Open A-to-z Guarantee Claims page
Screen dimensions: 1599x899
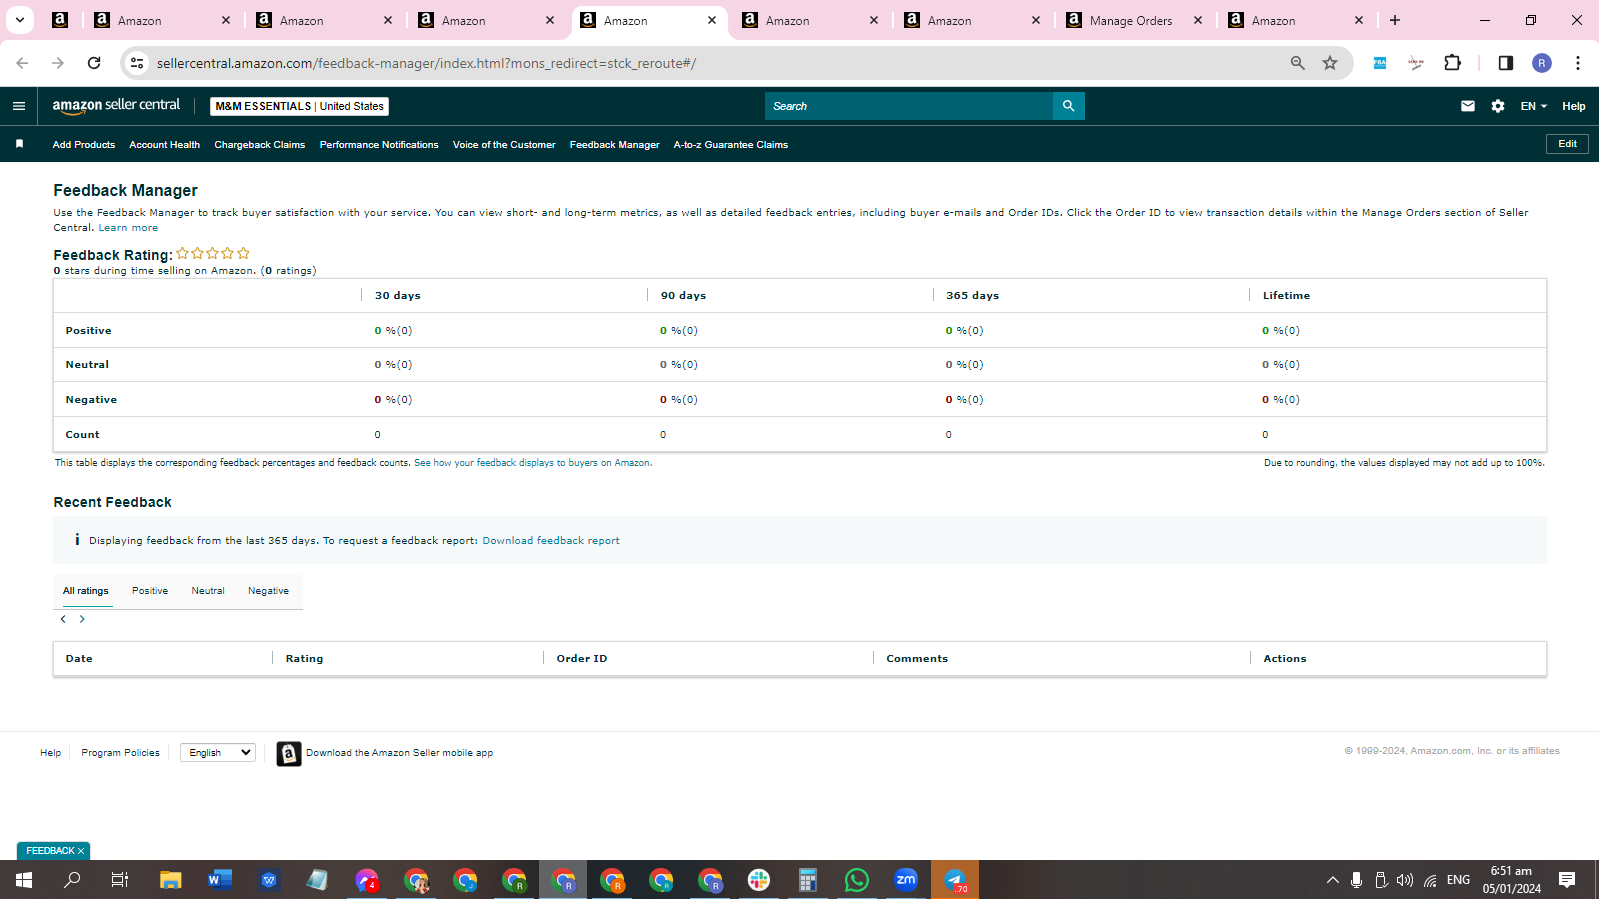(731, 145)
